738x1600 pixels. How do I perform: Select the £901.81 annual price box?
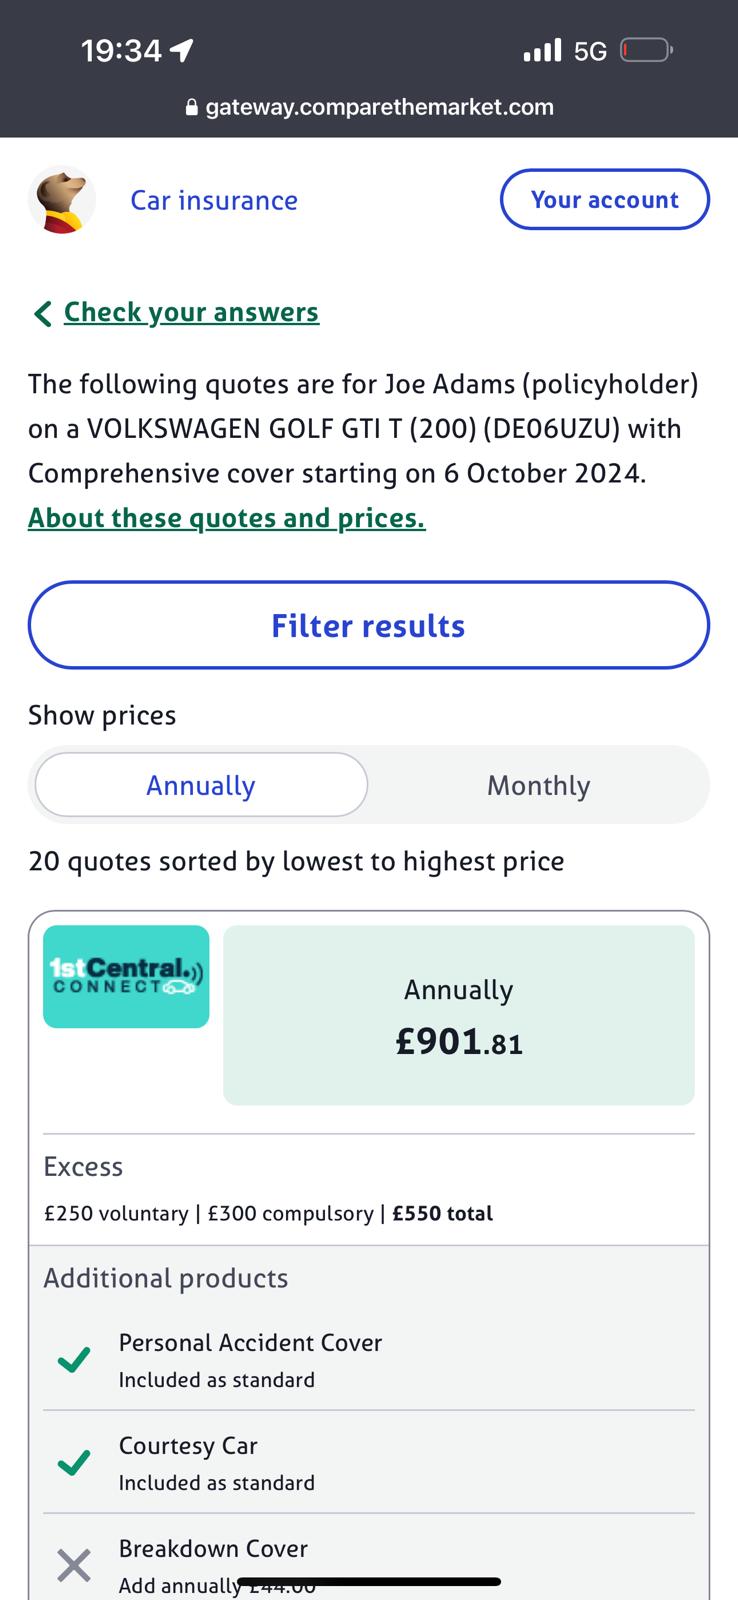click(x=459, y=1015)
